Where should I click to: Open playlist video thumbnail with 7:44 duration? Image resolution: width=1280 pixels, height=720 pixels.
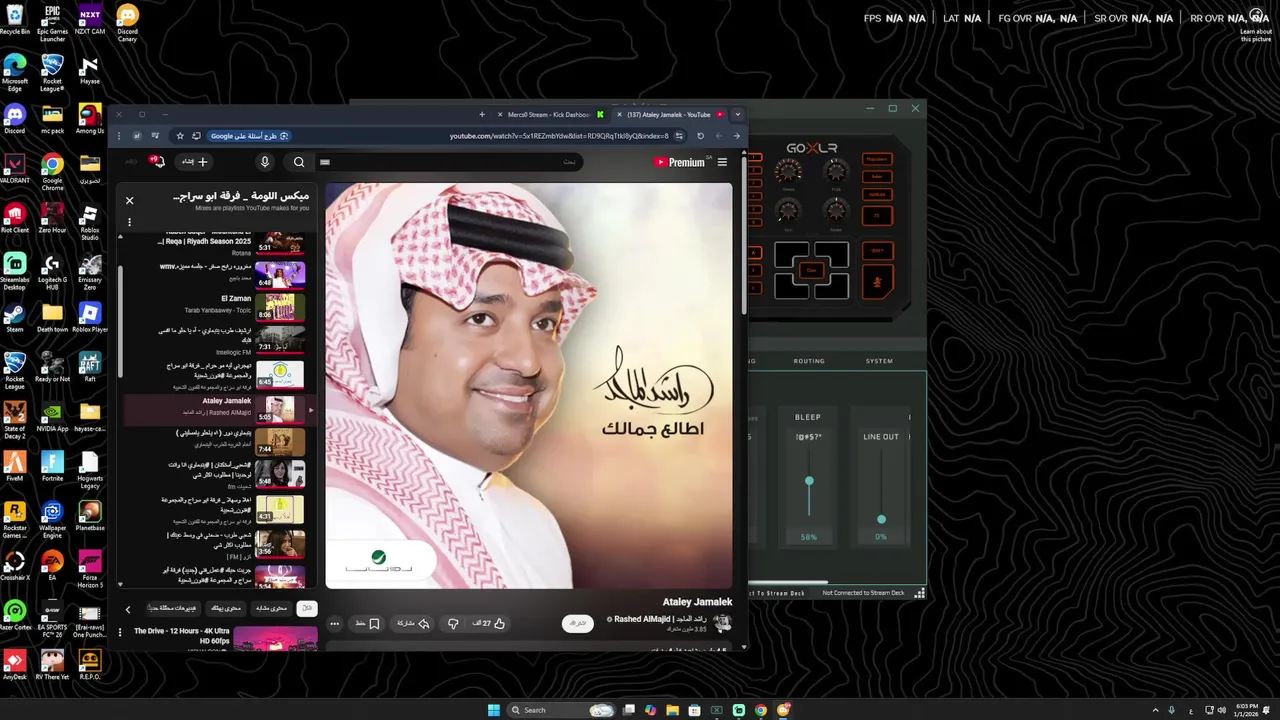point(280,442)
